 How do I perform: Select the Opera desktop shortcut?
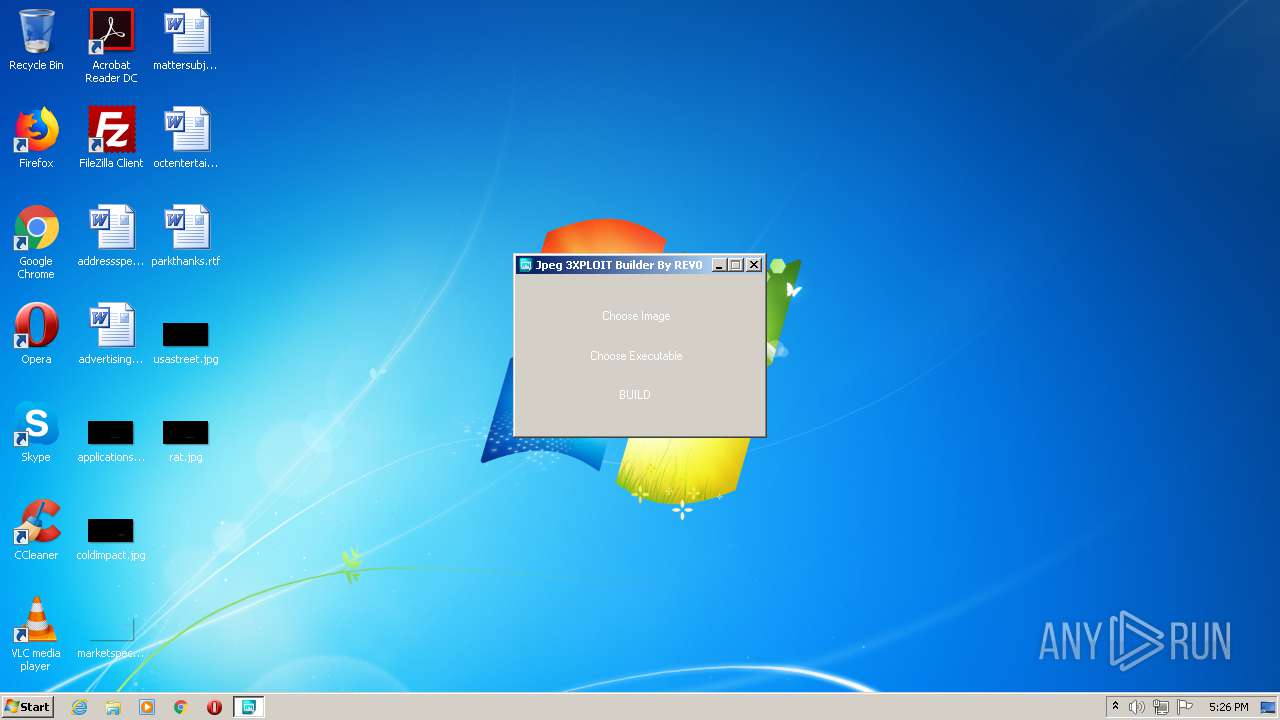tap(36, 334)
